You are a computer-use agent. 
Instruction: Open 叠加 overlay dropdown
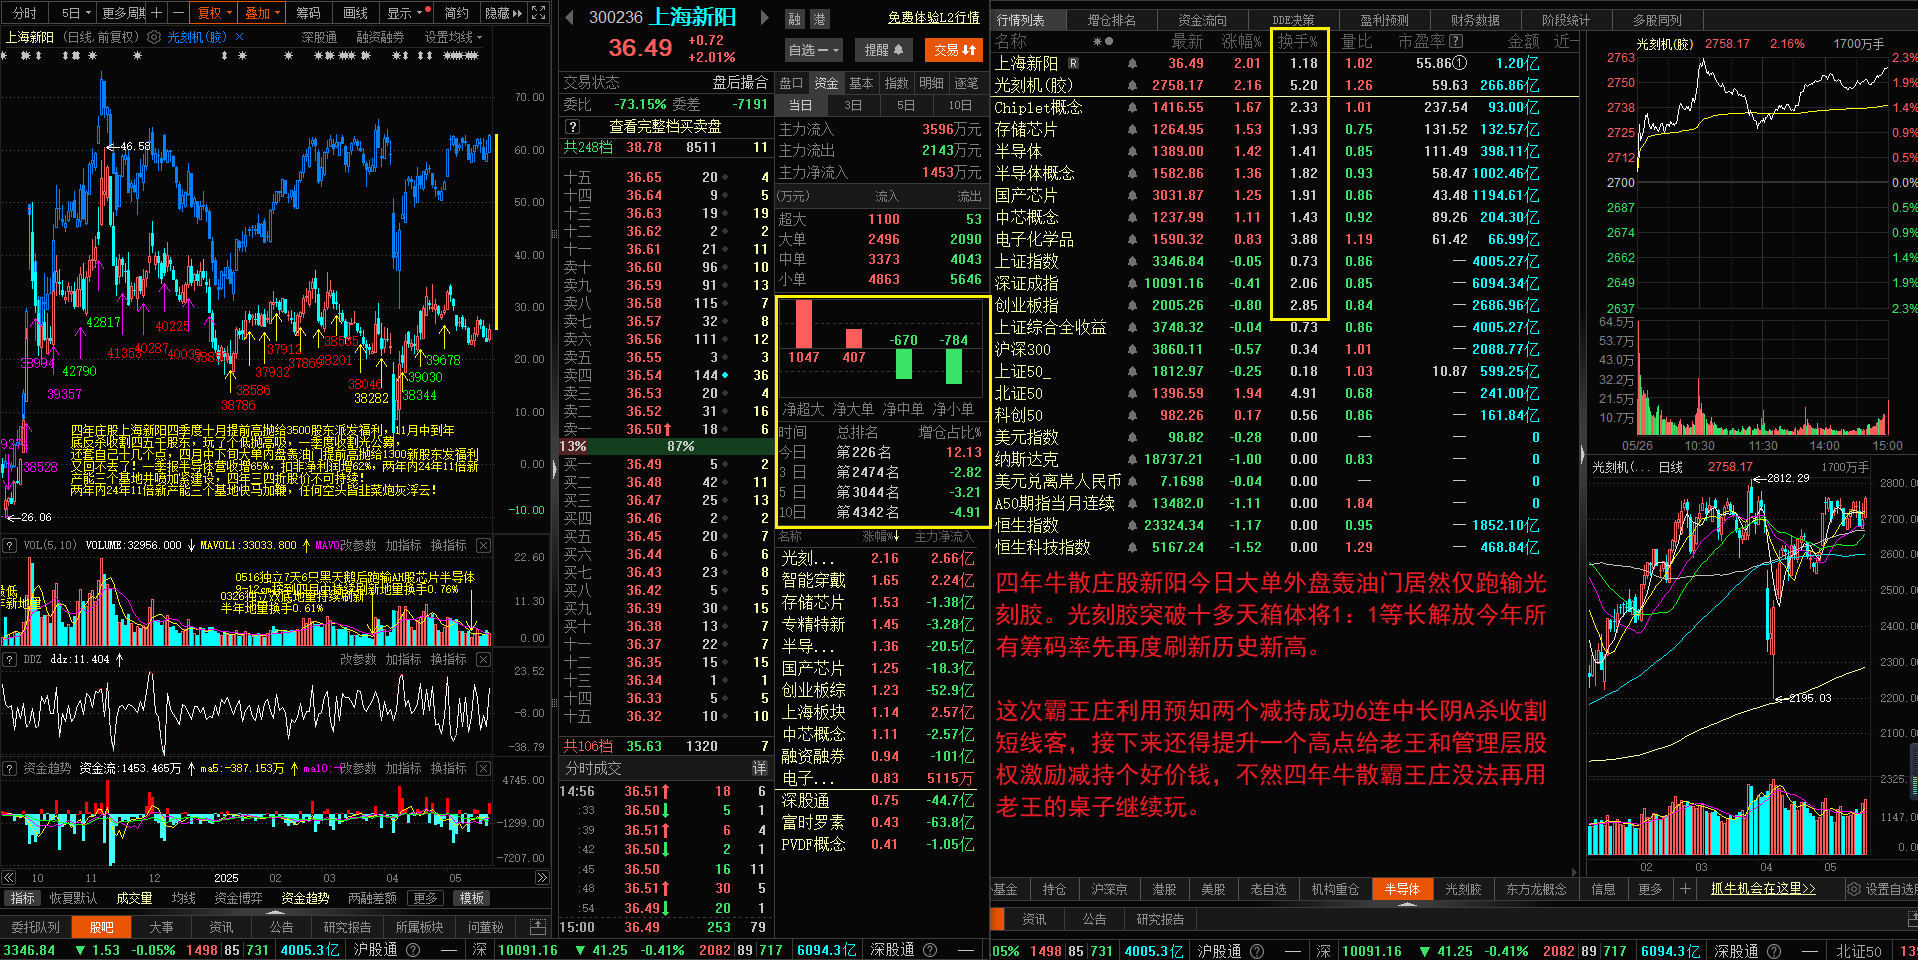coord(262,13)
